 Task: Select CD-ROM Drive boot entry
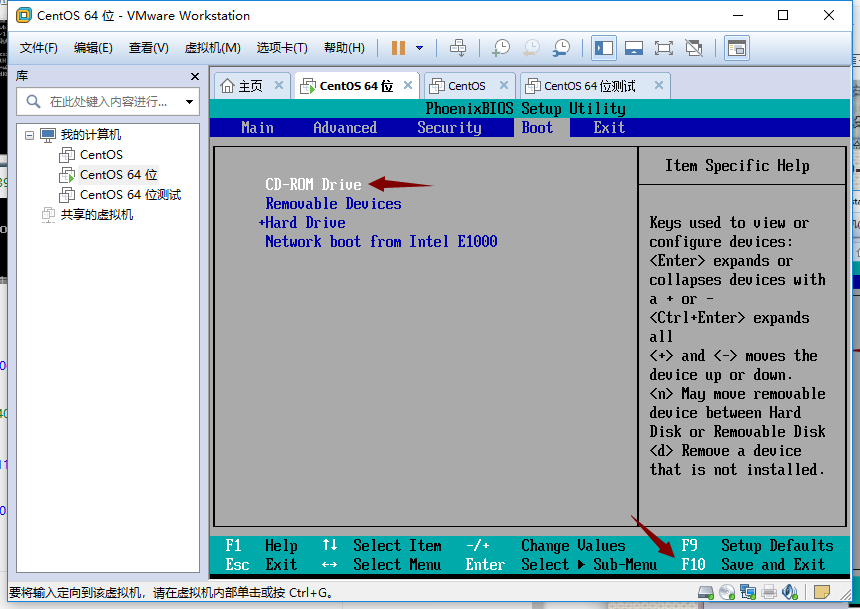click(313, 184)
